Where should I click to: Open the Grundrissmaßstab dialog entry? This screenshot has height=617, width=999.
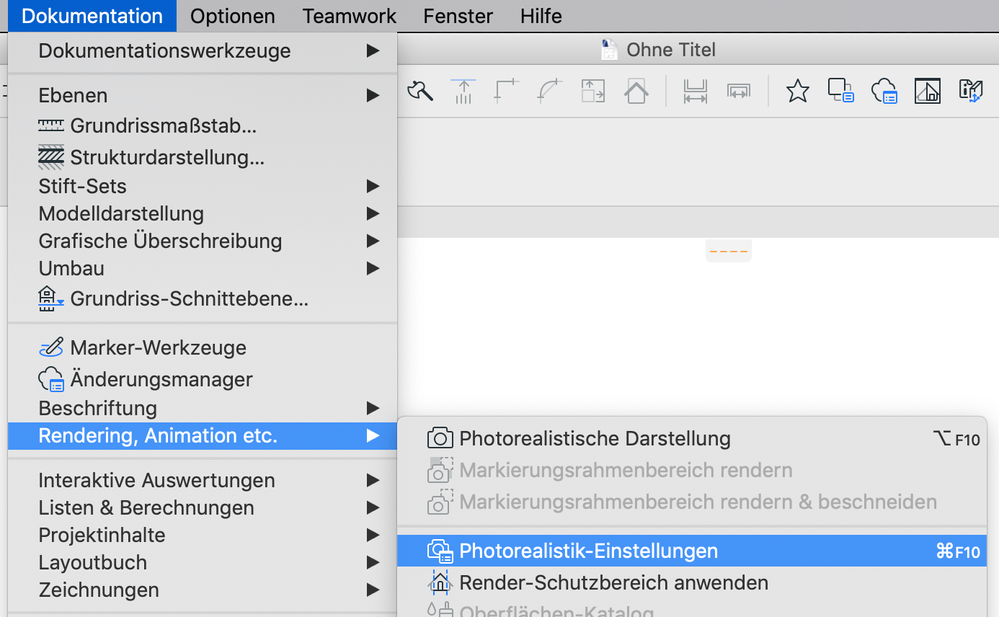pos(162,126)
